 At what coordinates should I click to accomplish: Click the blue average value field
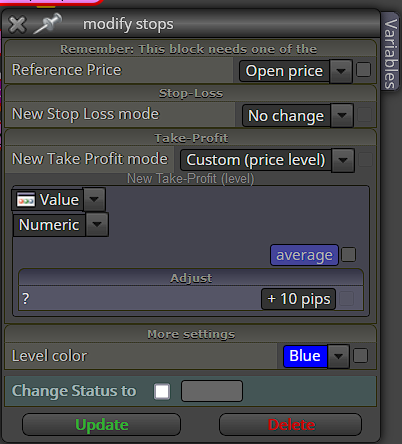click(x=304, y=255)
